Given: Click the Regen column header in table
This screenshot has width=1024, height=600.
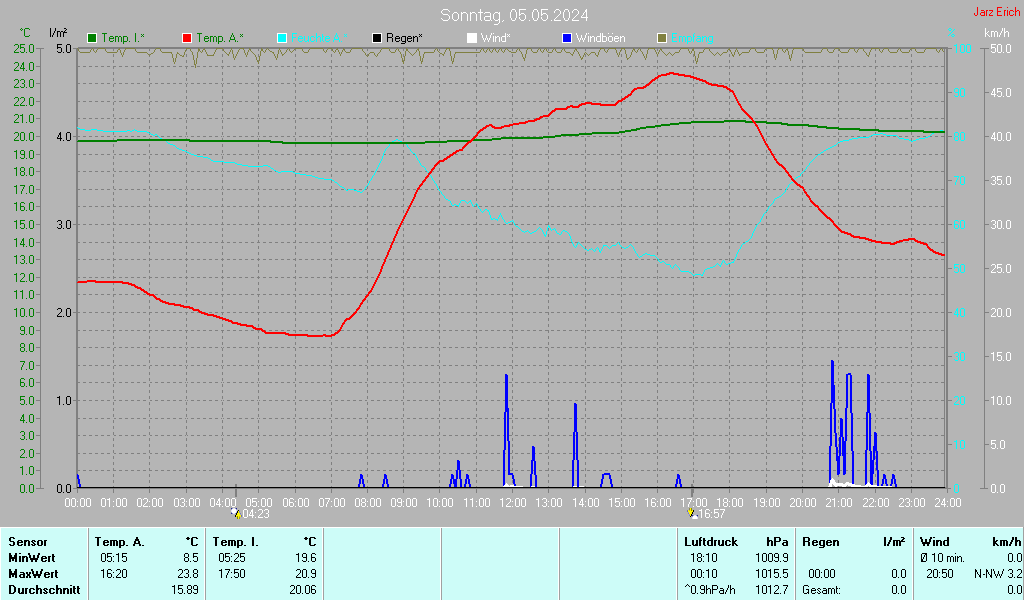Looking at the screenshot, I should click(821, 541).
